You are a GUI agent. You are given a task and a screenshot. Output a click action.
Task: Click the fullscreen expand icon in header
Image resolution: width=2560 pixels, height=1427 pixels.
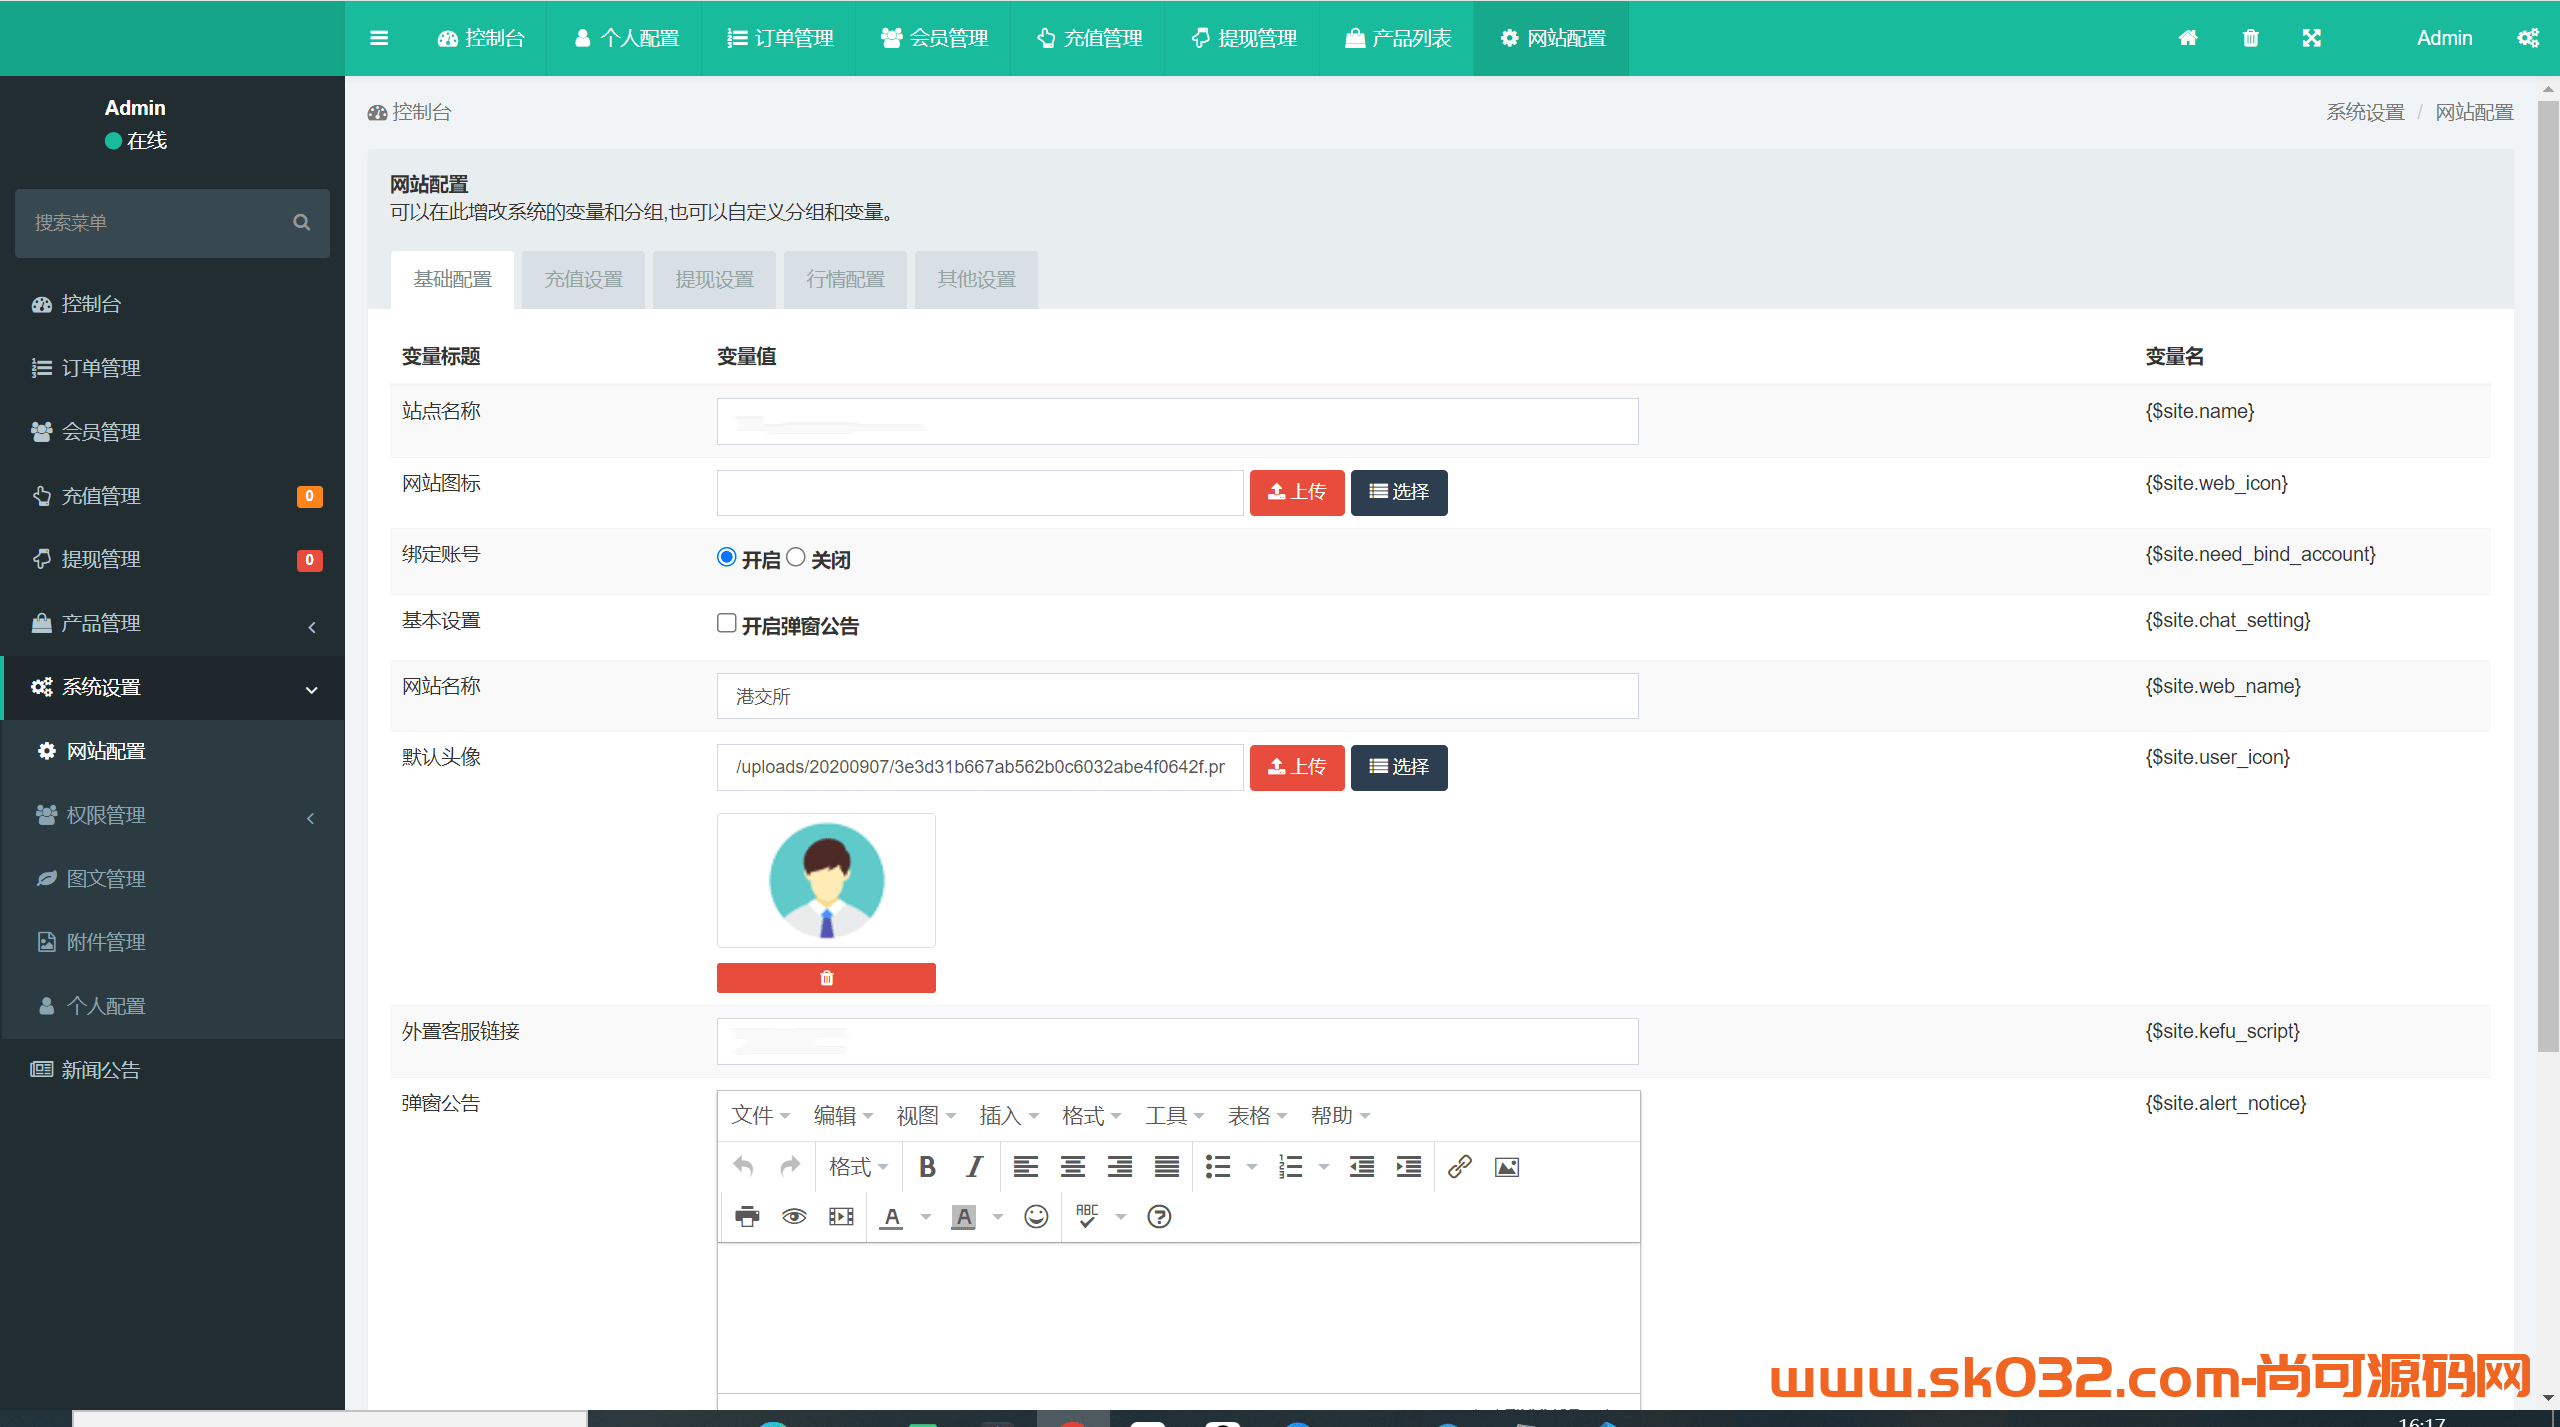coord(2311,38)
